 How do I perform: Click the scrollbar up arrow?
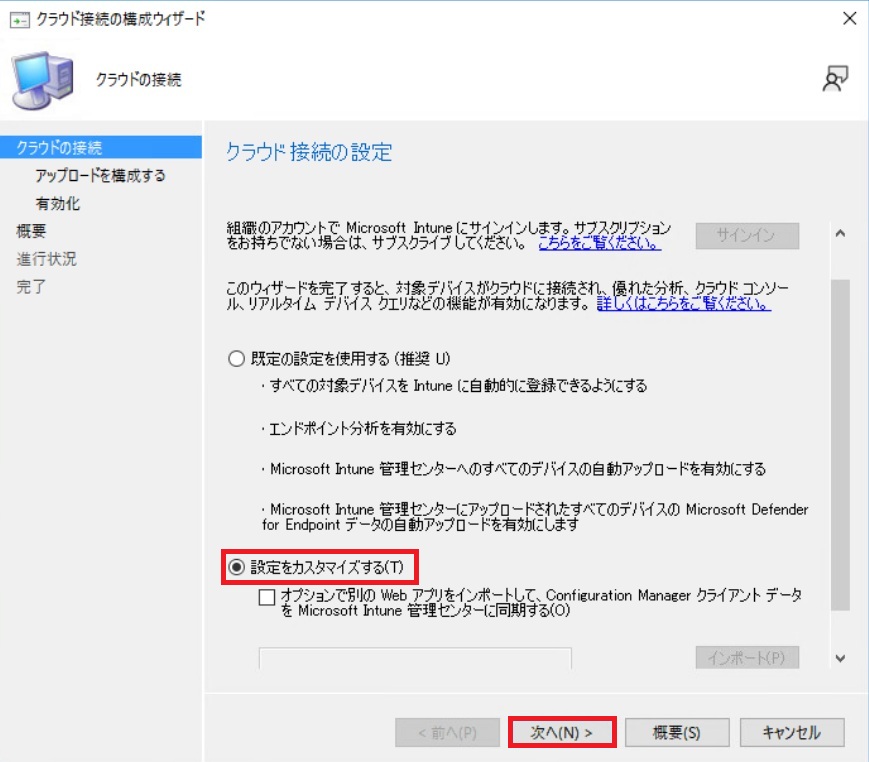tap(839, 234)
